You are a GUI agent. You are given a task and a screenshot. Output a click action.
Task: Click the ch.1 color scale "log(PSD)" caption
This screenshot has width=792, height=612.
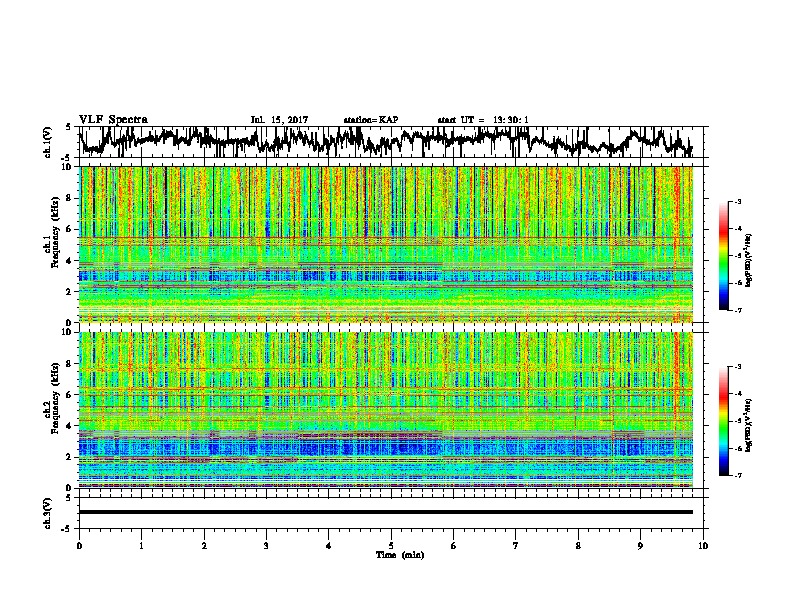coord(749,260)
